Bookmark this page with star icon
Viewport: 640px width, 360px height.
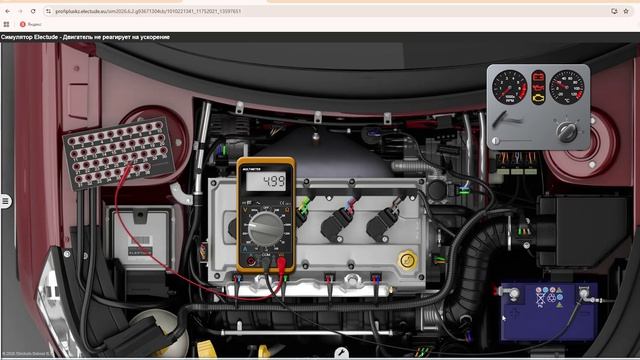626,11
